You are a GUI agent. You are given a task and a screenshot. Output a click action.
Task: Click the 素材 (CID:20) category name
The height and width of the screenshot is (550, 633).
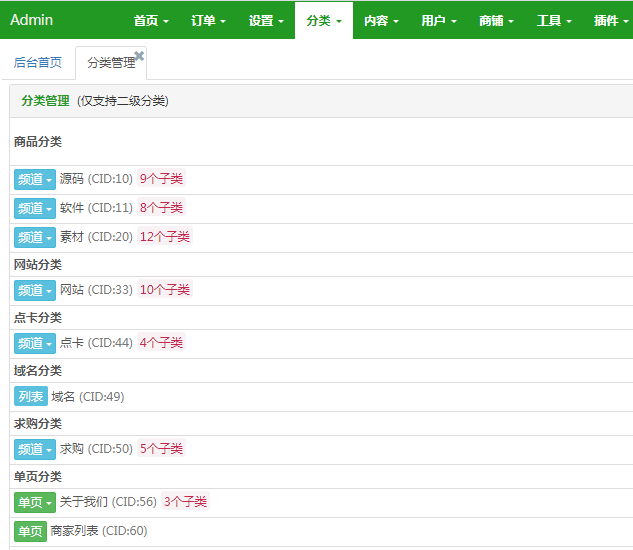point(96,237)
